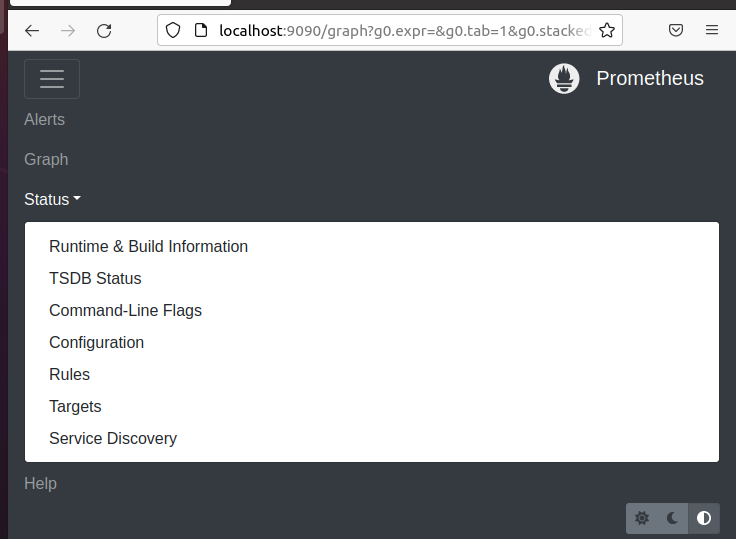Viewport: 736px width, 539px height.
Task: Open Runtime & Build Information
Action: [148, 246]
